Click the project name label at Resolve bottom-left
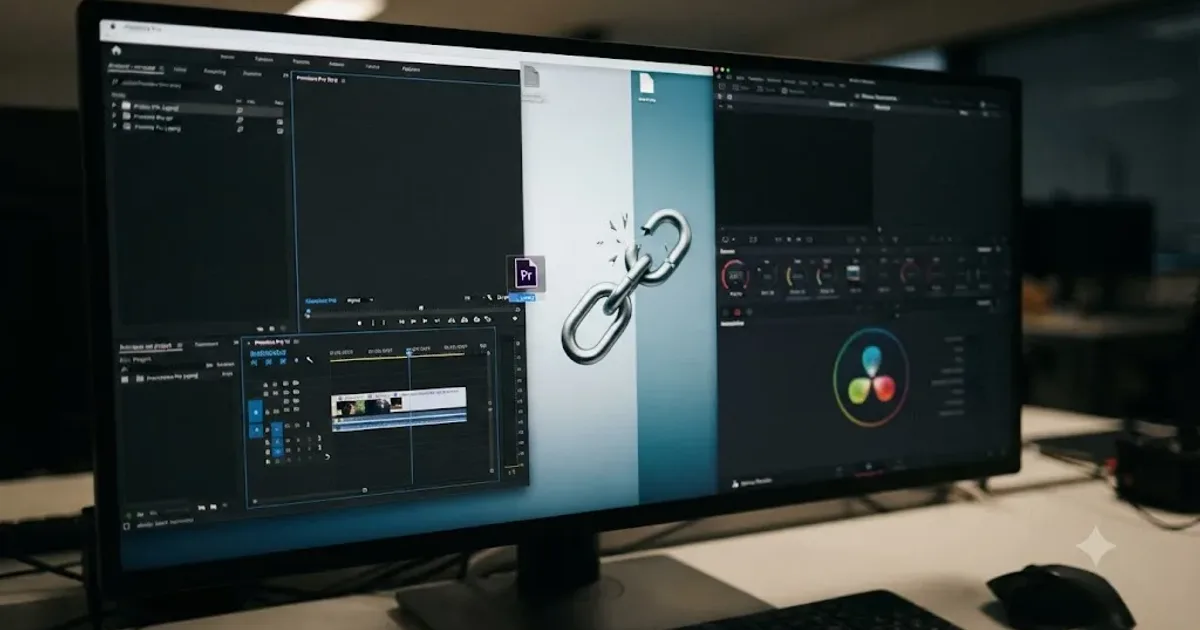Image resolution: width=1200 pixels, height=630 pixels. [756, 482]
